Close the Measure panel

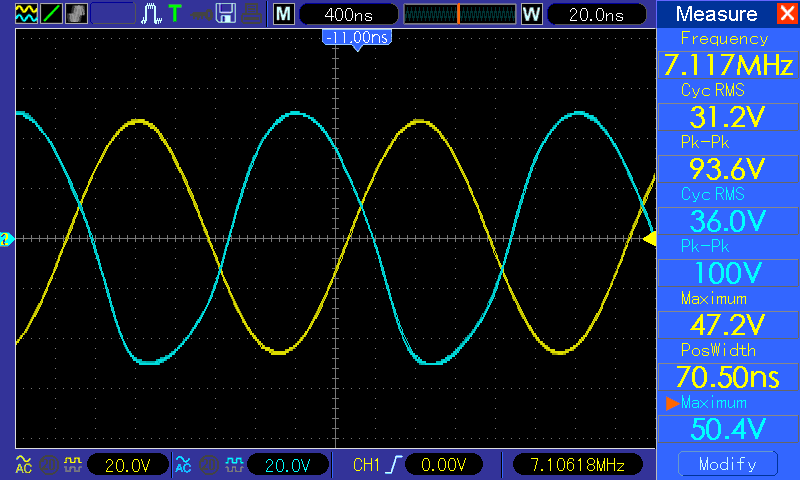[787, 14]
